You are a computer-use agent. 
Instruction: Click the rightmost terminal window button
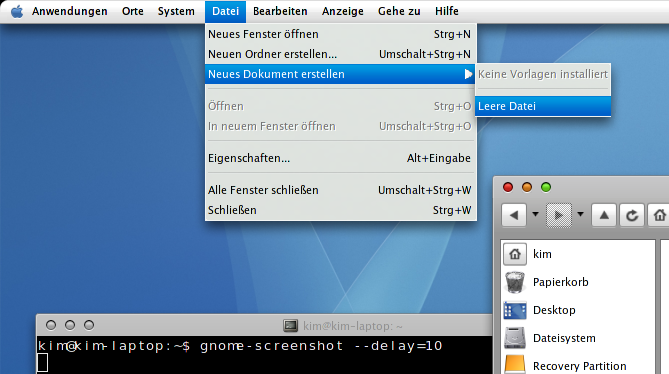pyautogui.click(x=89, y=325)
